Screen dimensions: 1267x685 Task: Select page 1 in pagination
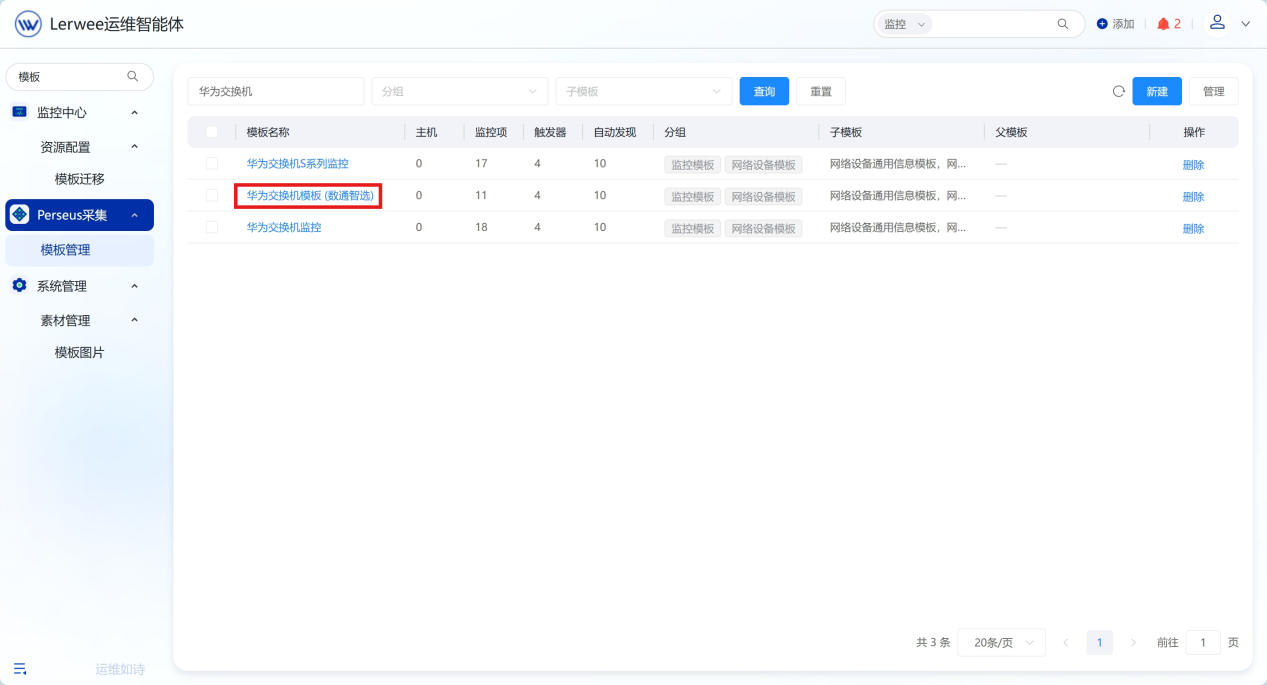1099,642
